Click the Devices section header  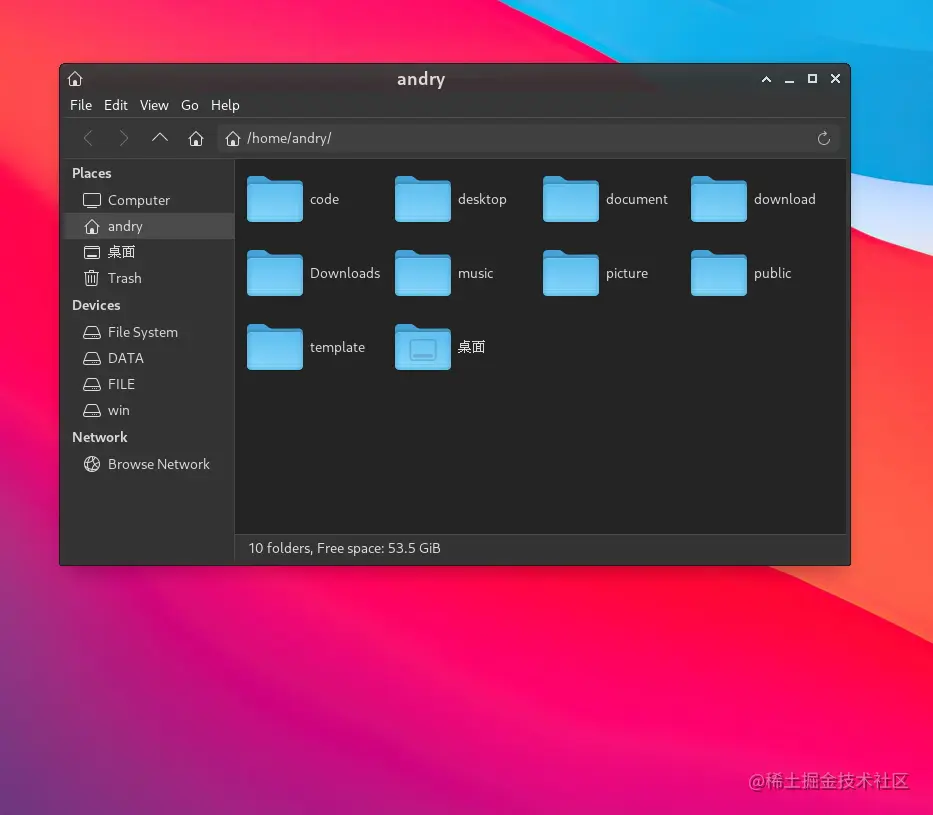pyautogui.click(x=96, y=305)
